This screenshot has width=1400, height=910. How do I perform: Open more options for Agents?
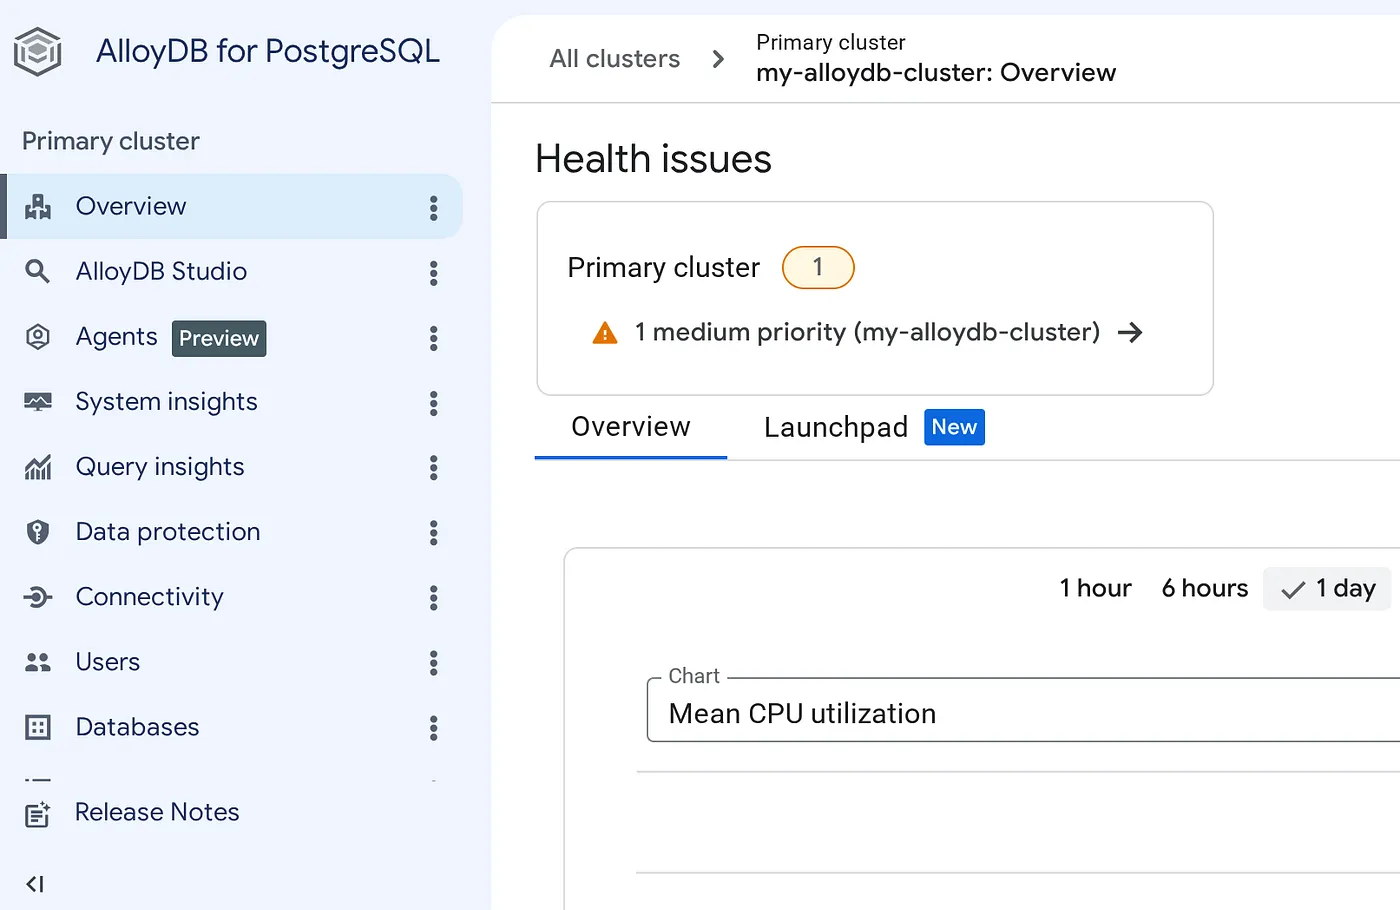(434, 338)
